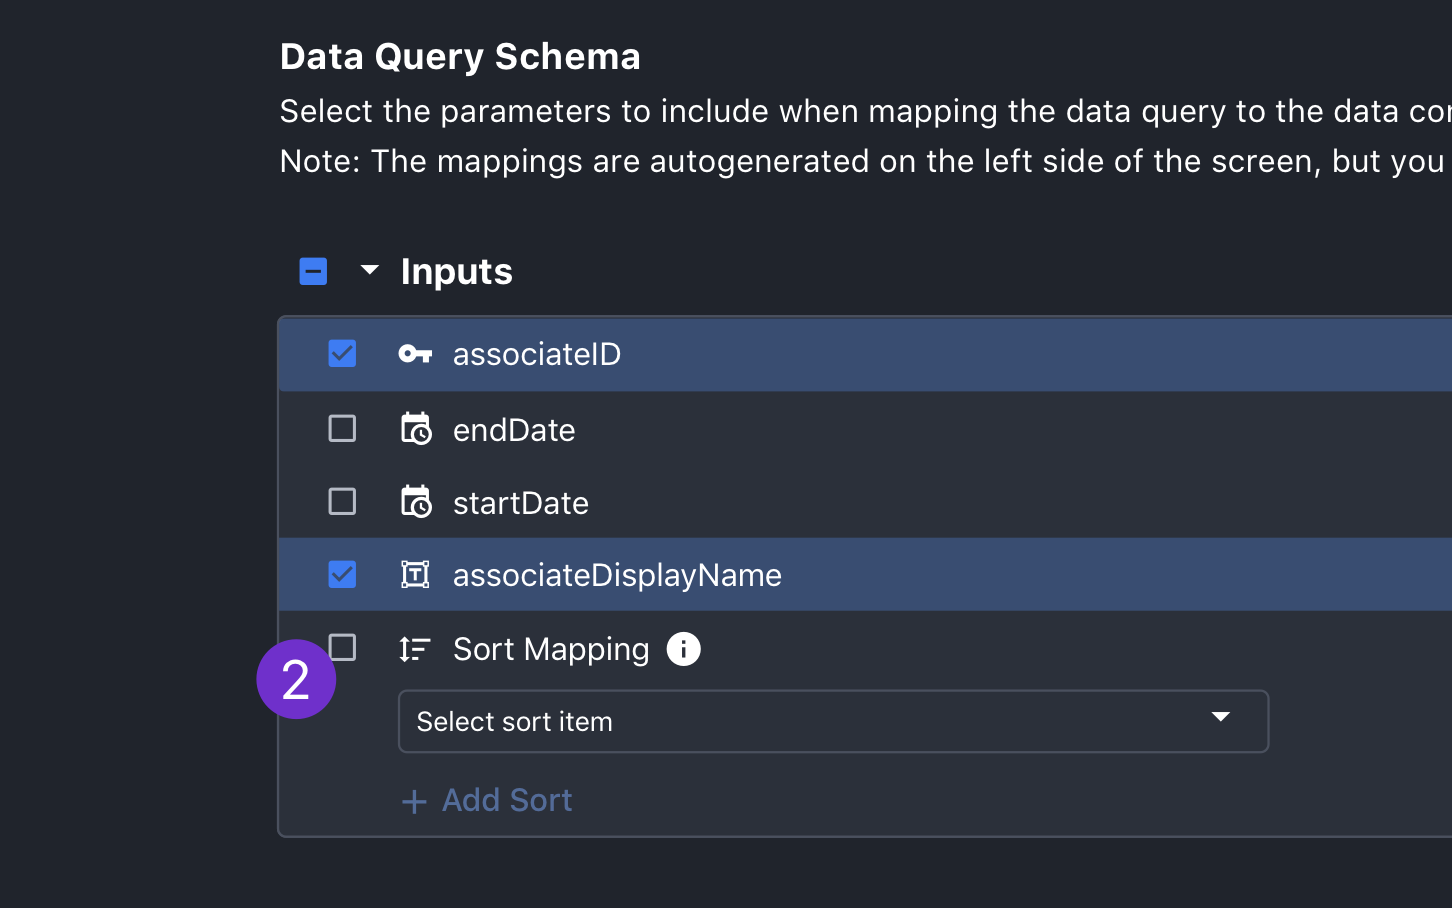Click the key icon beside associateID
1452x908 pixels.
click(x=415, y=354)
